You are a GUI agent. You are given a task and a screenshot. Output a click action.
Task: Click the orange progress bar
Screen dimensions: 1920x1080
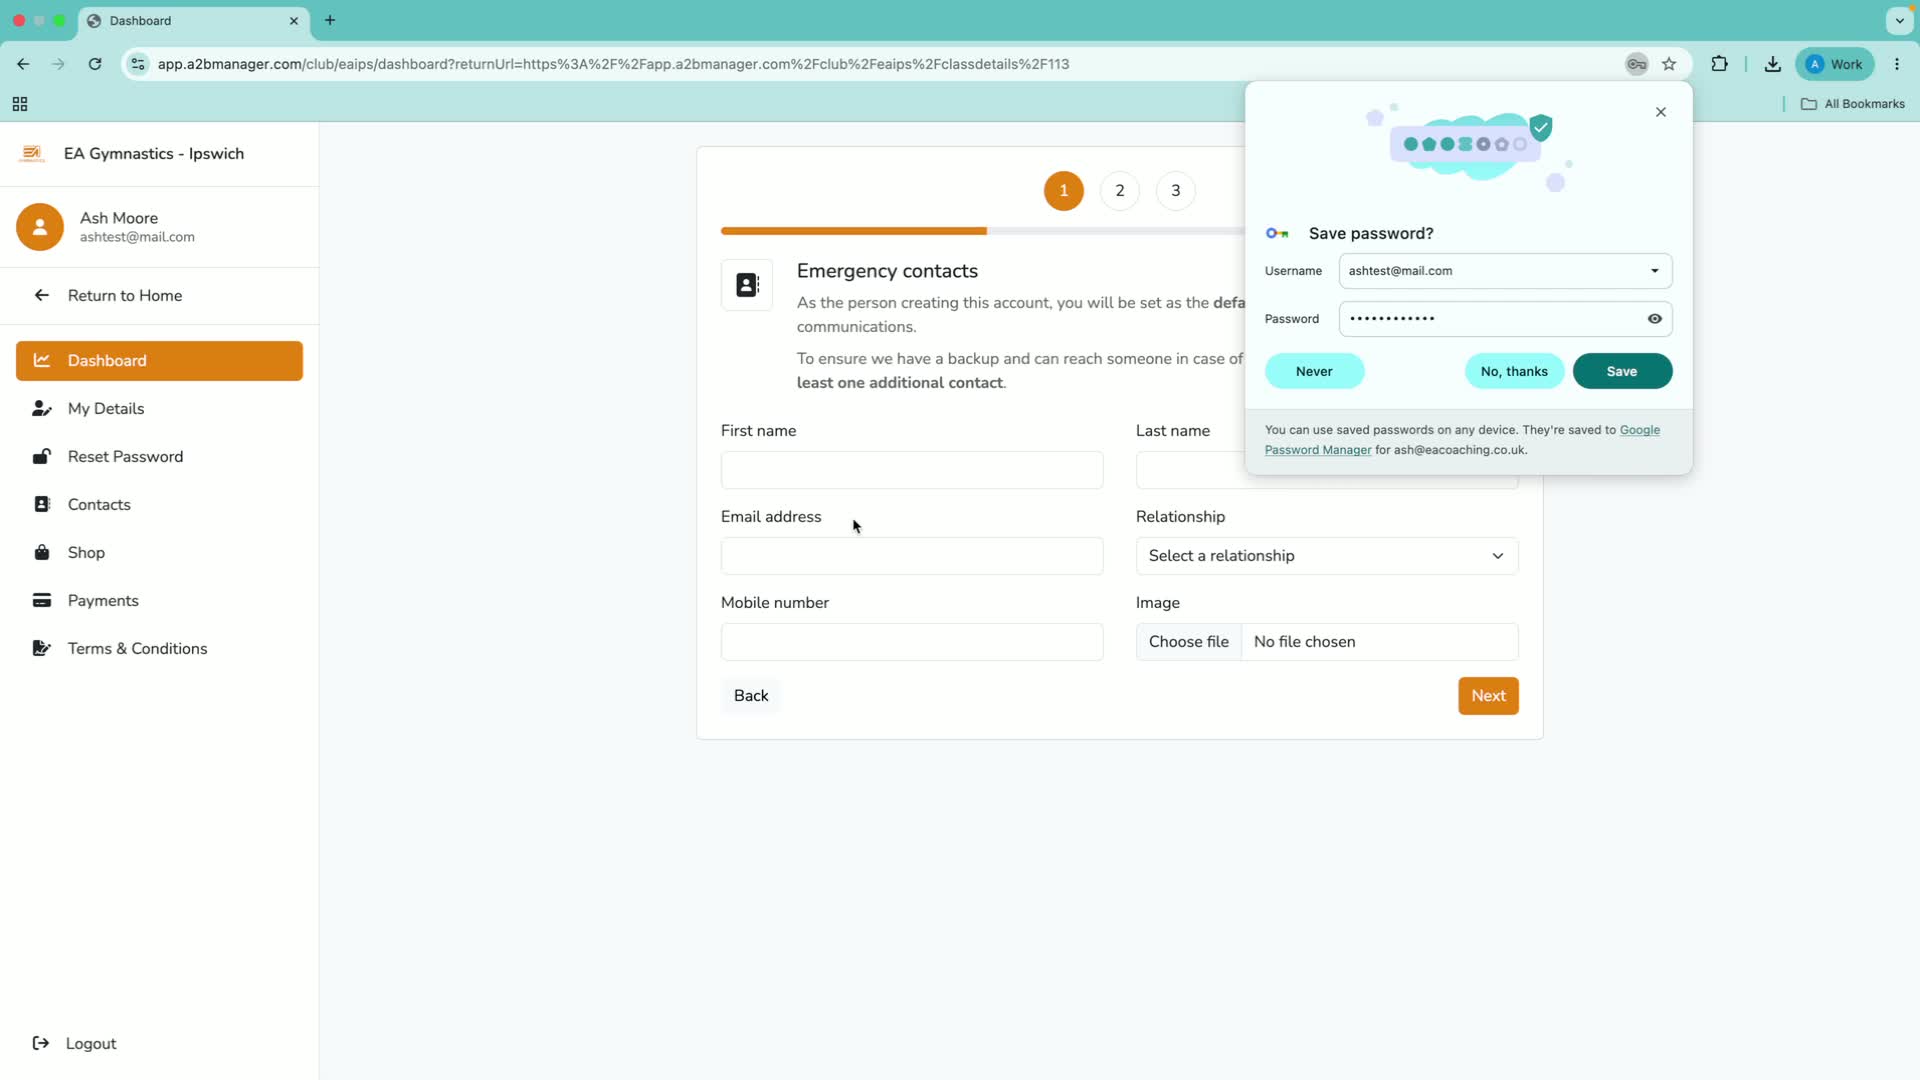(854, 231)
